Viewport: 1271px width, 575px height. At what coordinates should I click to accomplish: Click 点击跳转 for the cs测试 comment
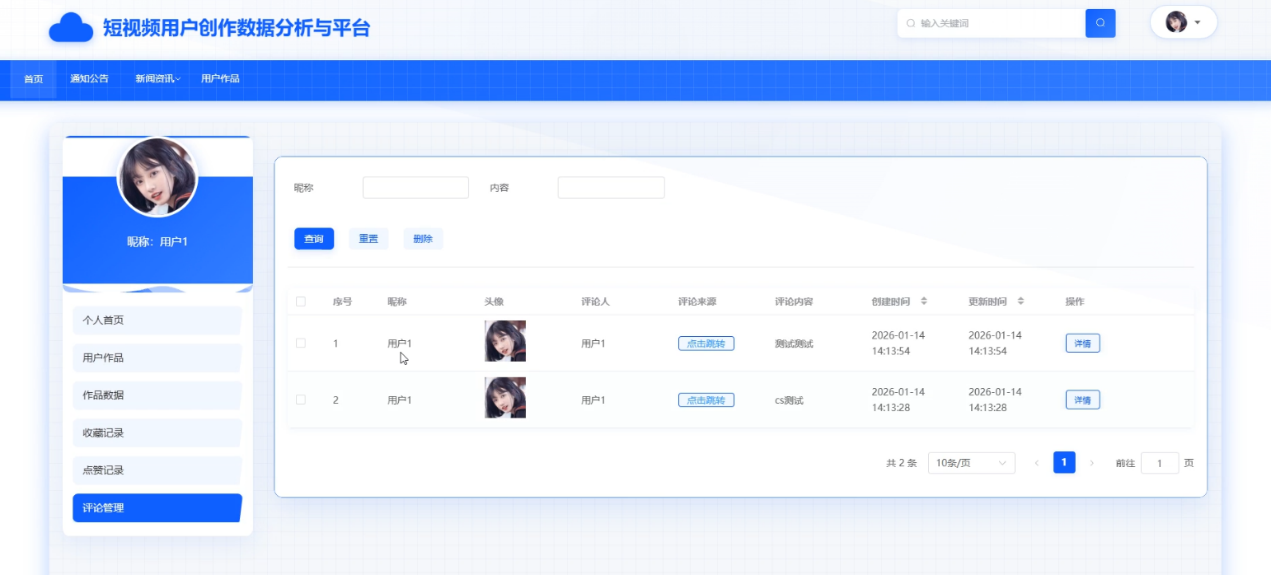[x=706, y=400]
